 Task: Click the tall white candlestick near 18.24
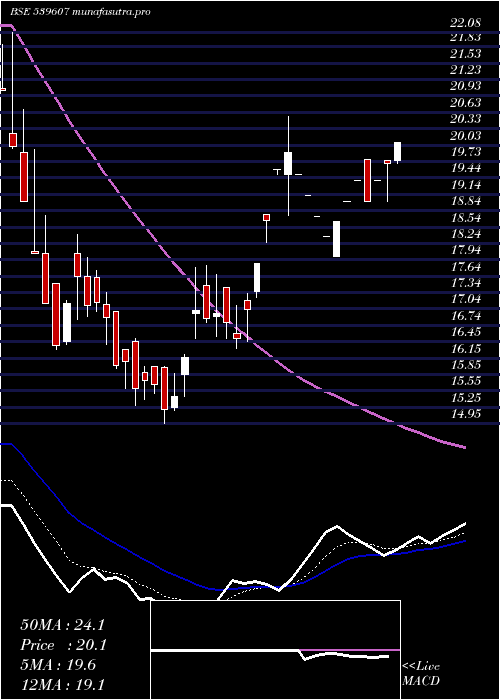tap(336, 239)
